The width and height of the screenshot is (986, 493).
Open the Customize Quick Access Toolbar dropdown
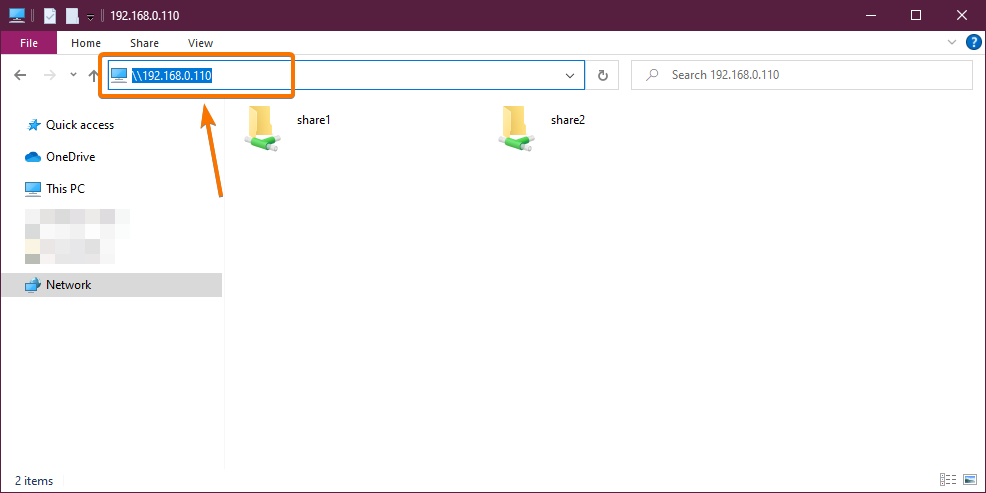90,17
